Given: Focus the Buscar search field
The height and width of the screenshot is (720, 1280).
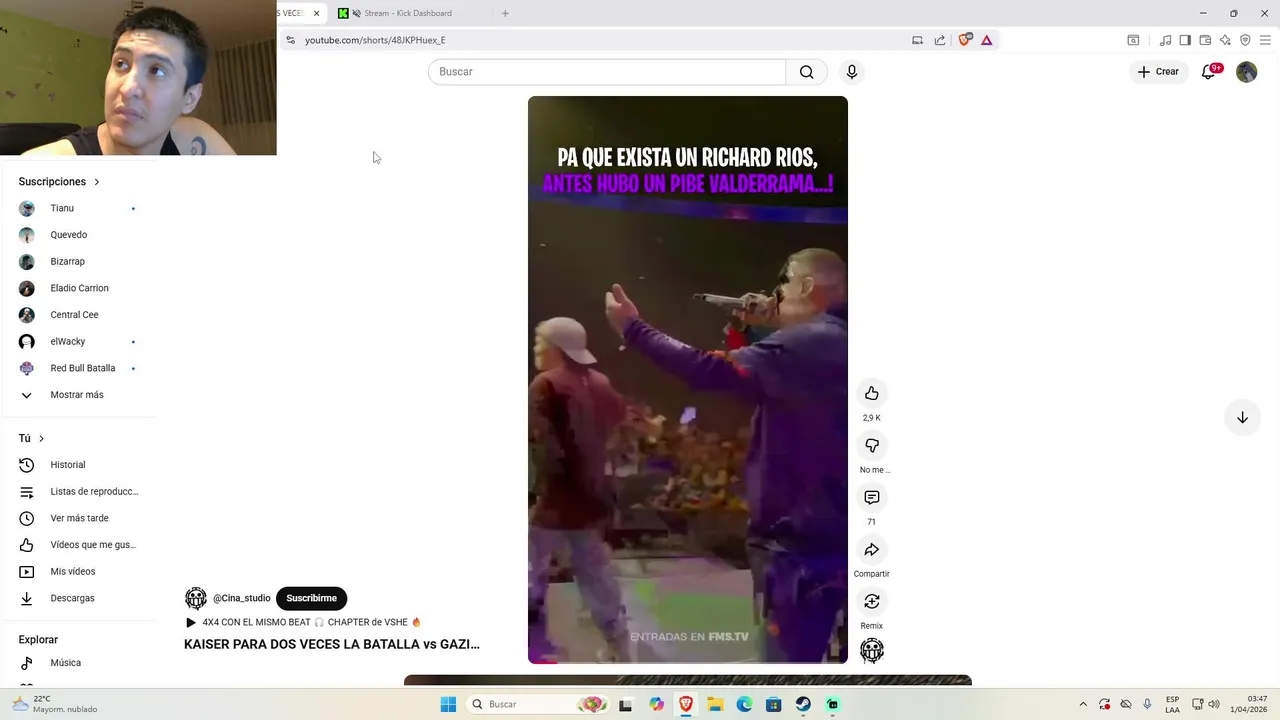Looking at the screenshot, I should click(x=607, y=72).
